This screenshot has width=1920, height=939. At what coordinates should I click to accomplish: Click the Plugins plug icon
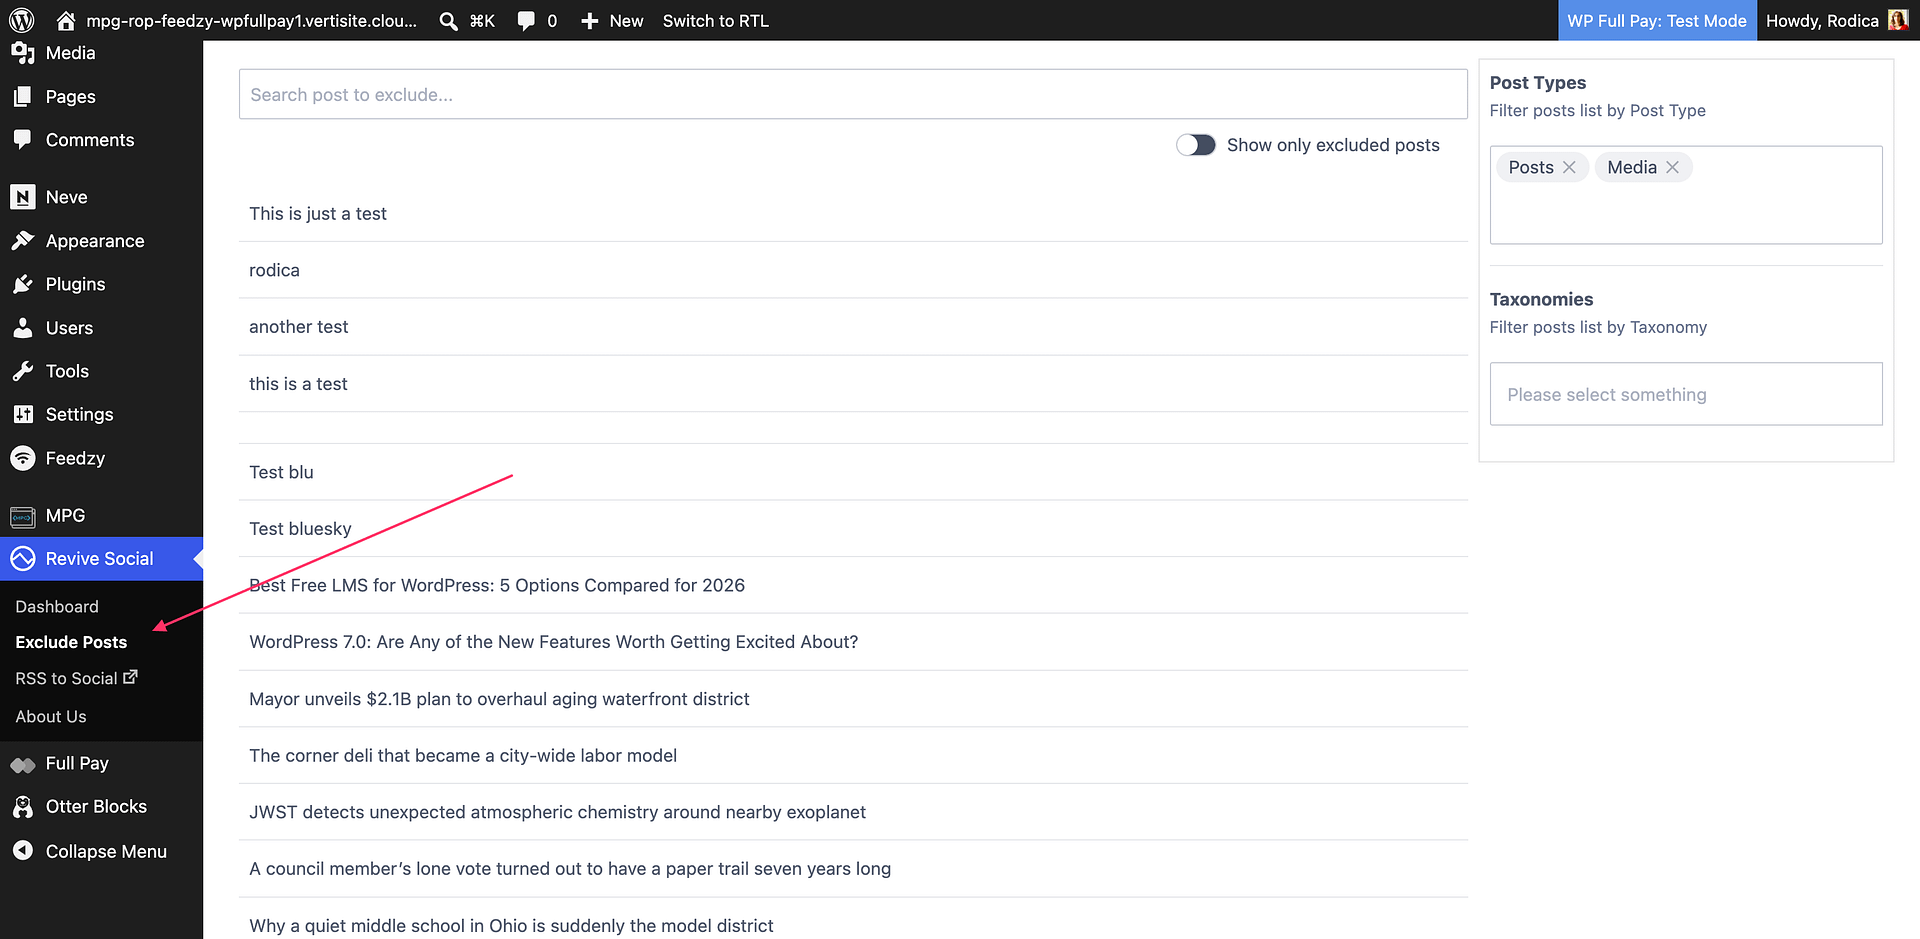(23, 284)
